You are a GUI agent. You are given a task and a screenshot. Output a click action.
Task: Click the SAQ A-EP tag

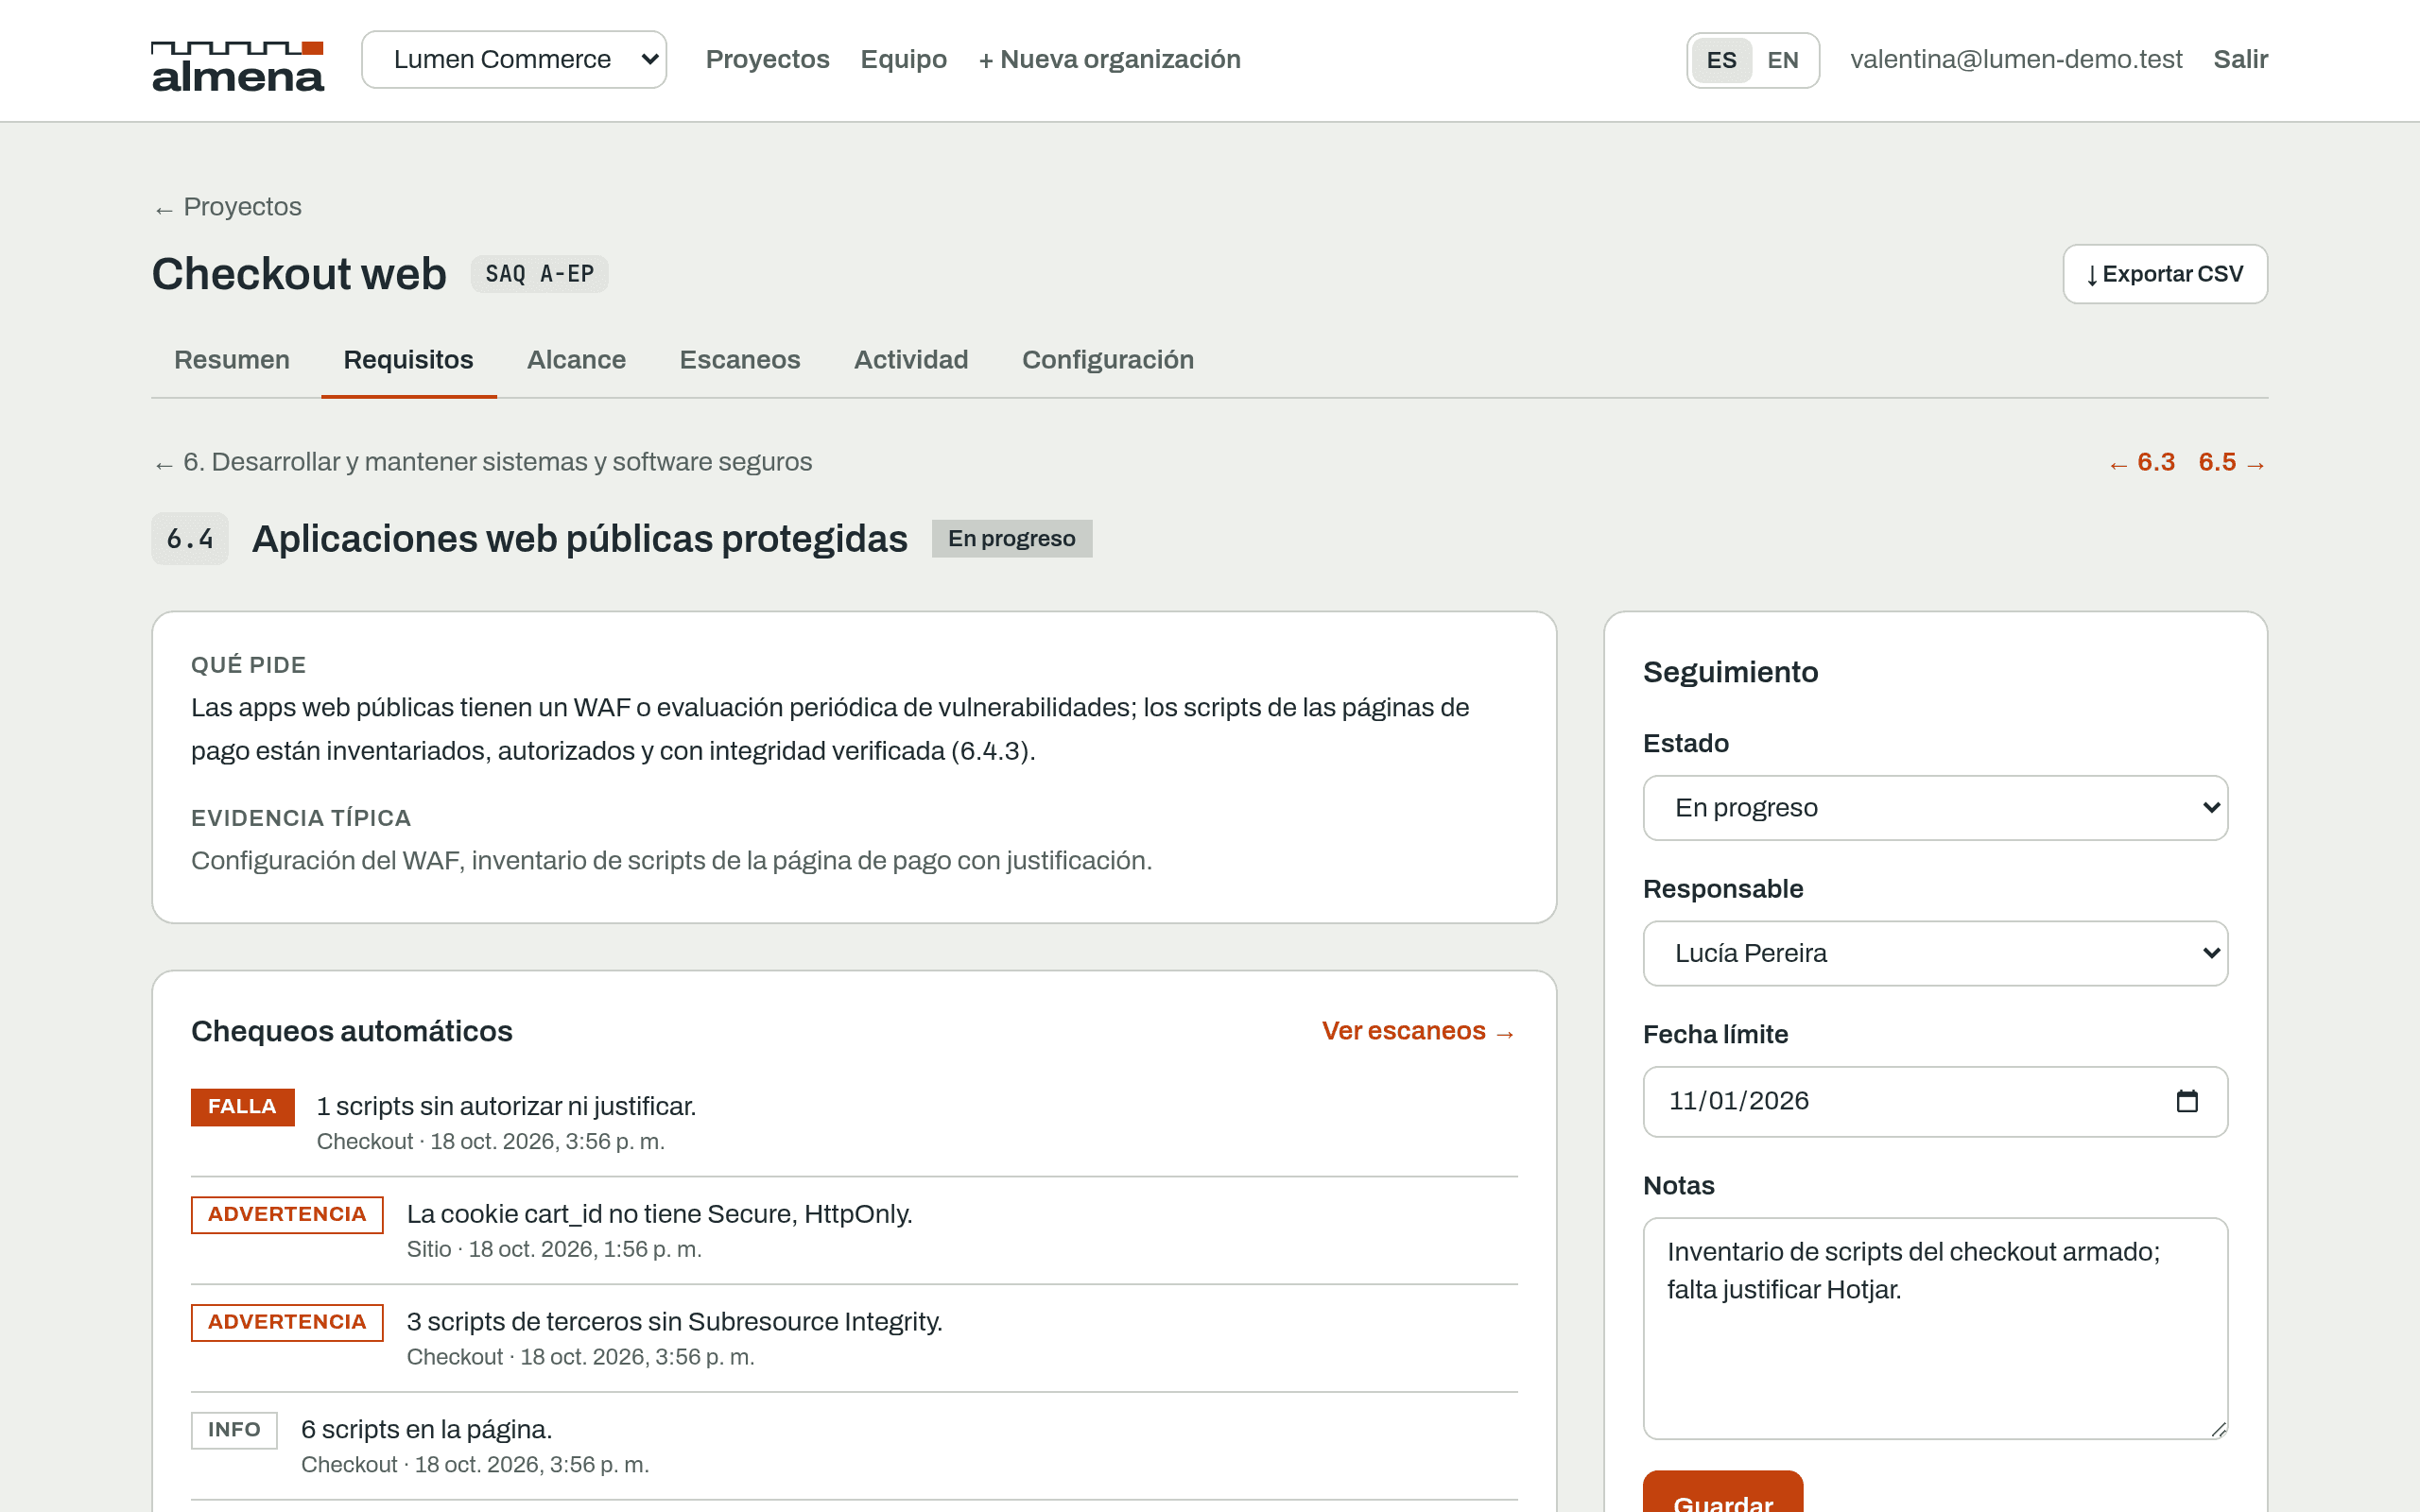(x=540, y=274)
